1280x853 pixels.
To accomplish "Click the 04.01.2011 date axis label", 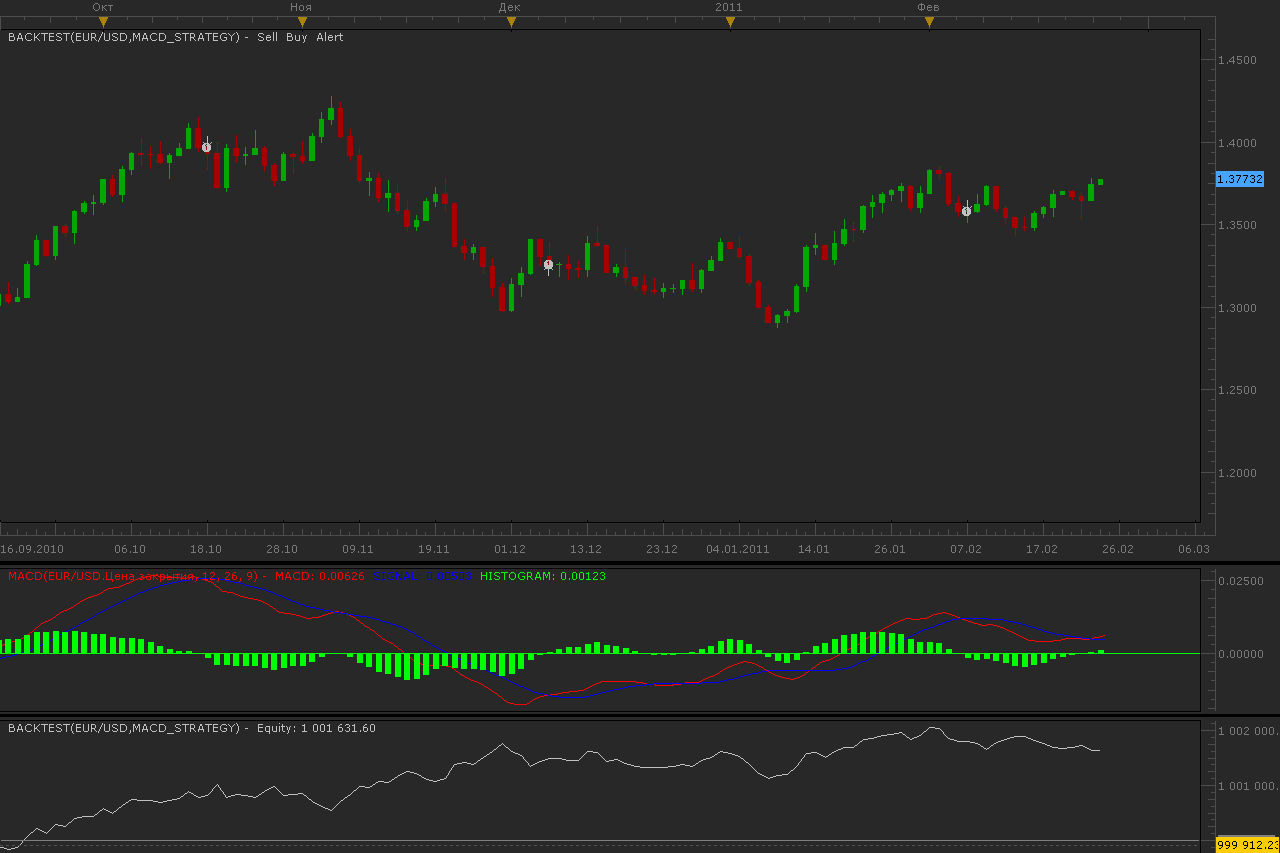I will point(738,549).
